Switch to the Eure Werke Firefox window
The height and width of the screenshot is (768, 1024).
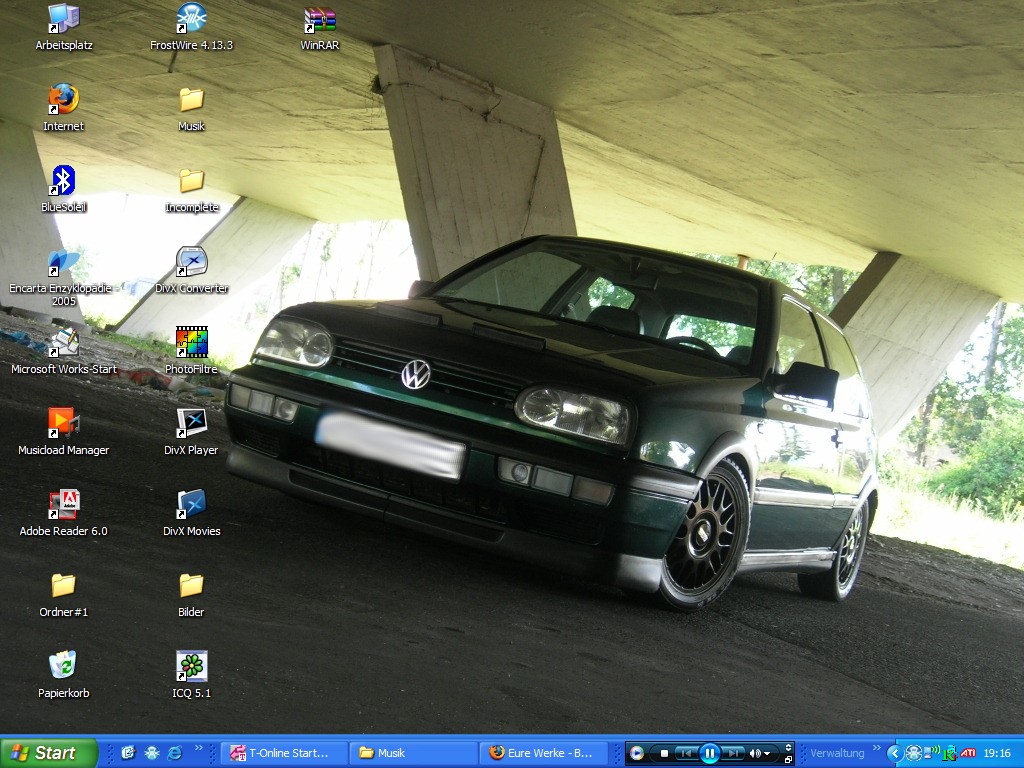pos(543,753)
